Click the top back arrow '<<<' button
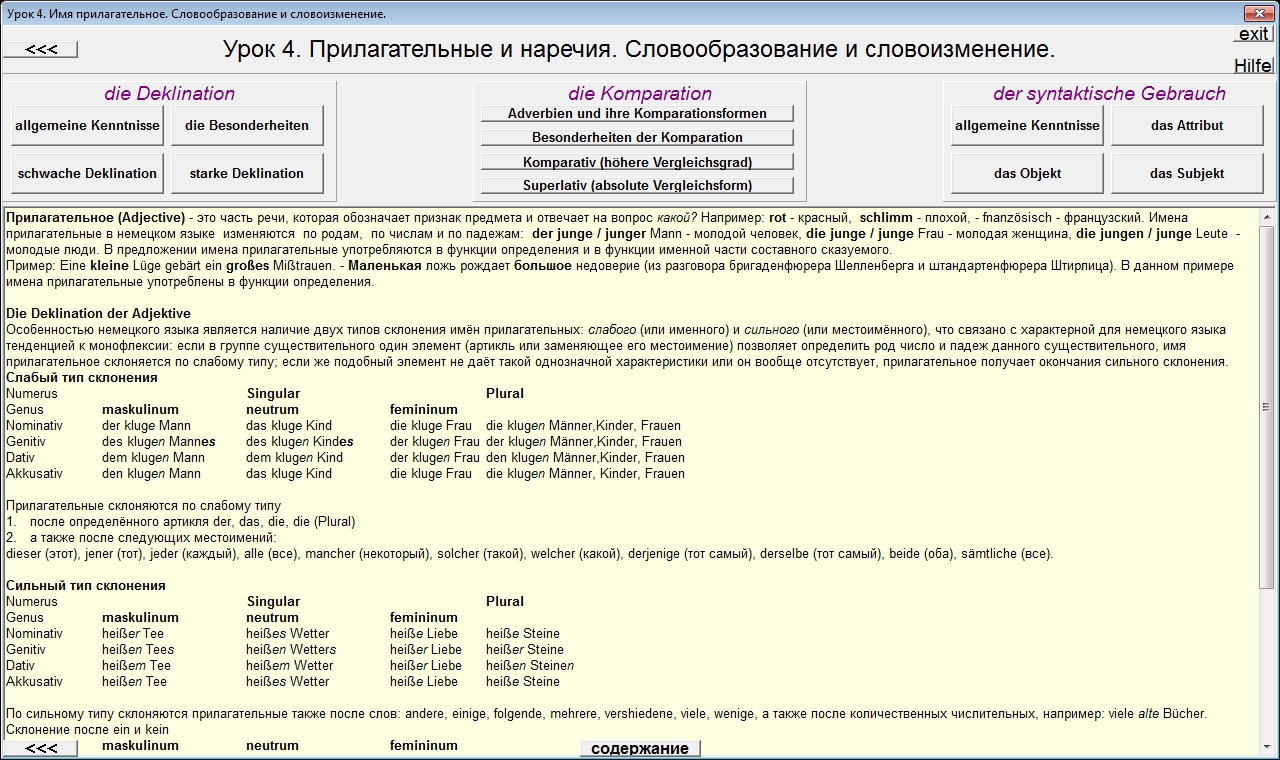Image resolution: width=1280 pixels, height=760 pixels. 41,49
